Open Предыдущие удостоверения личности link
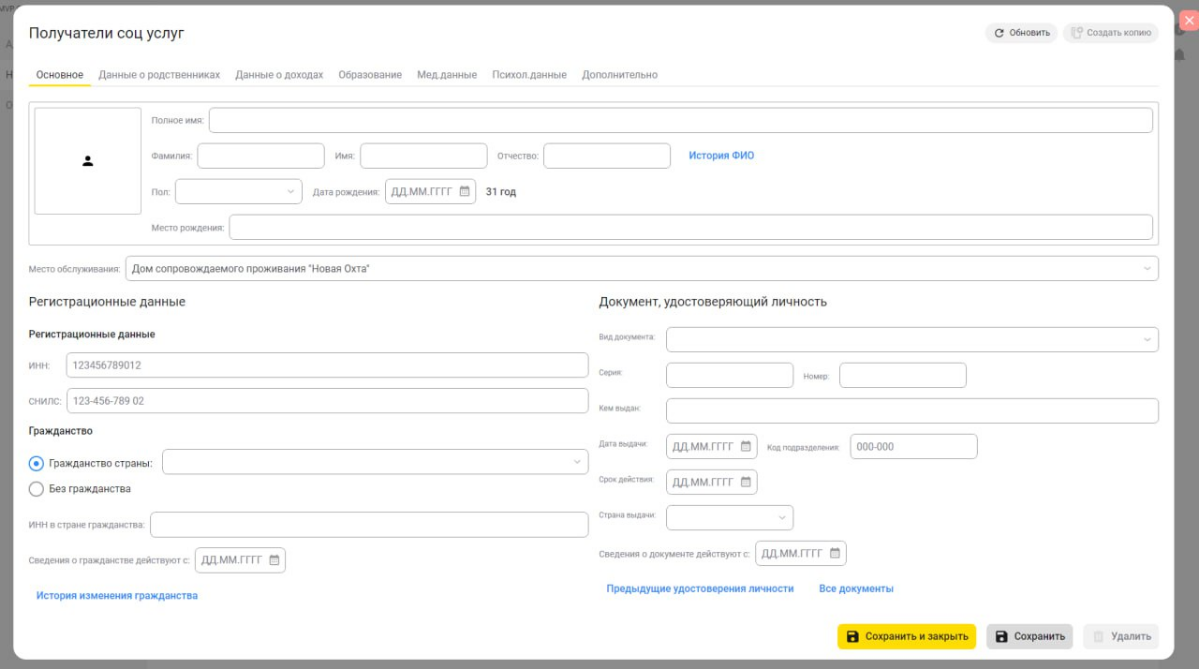Viewport: 1199px width, 669px height. click(x=700, y=589)
